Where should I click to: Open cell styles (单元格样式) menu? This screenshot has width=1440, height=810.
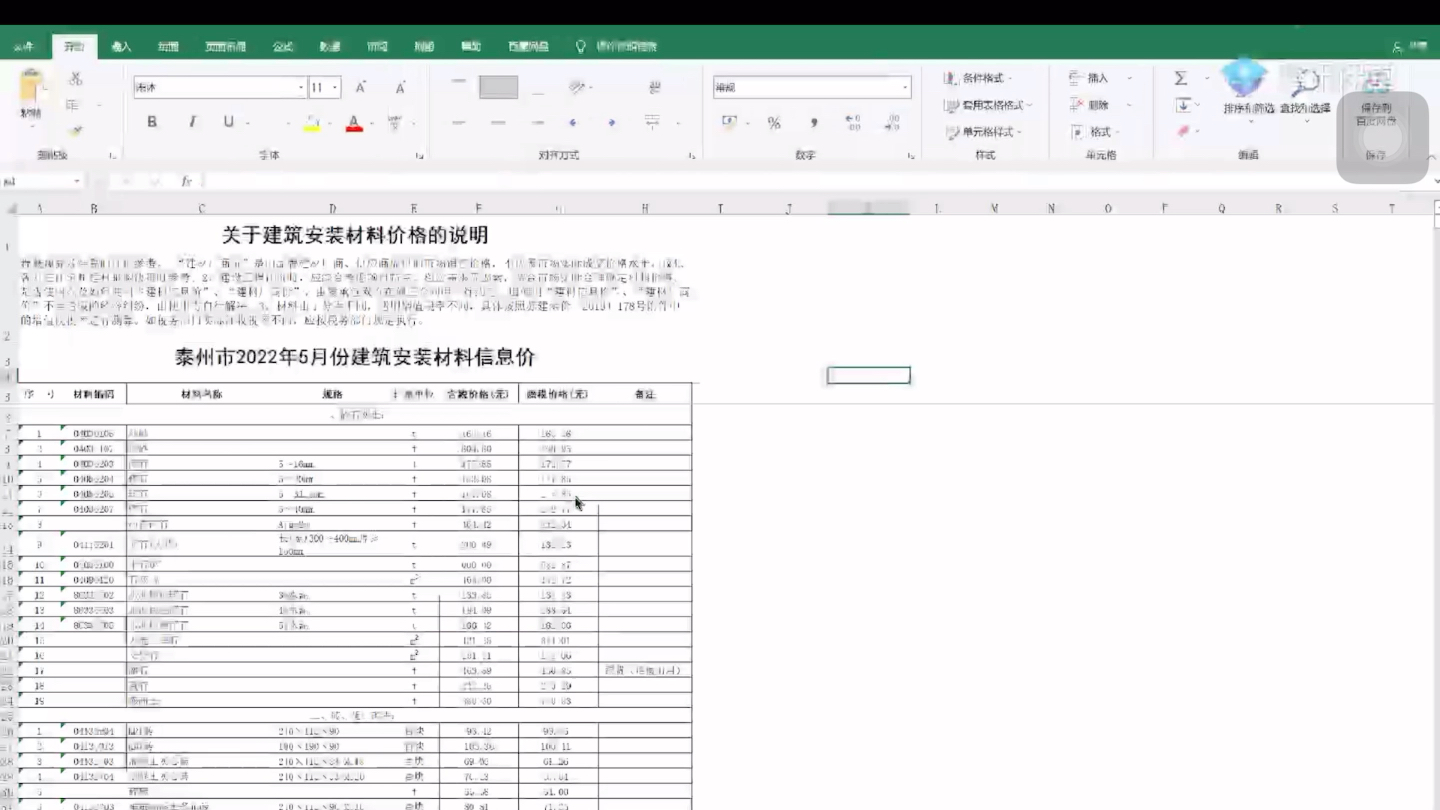tap(984, 132)
